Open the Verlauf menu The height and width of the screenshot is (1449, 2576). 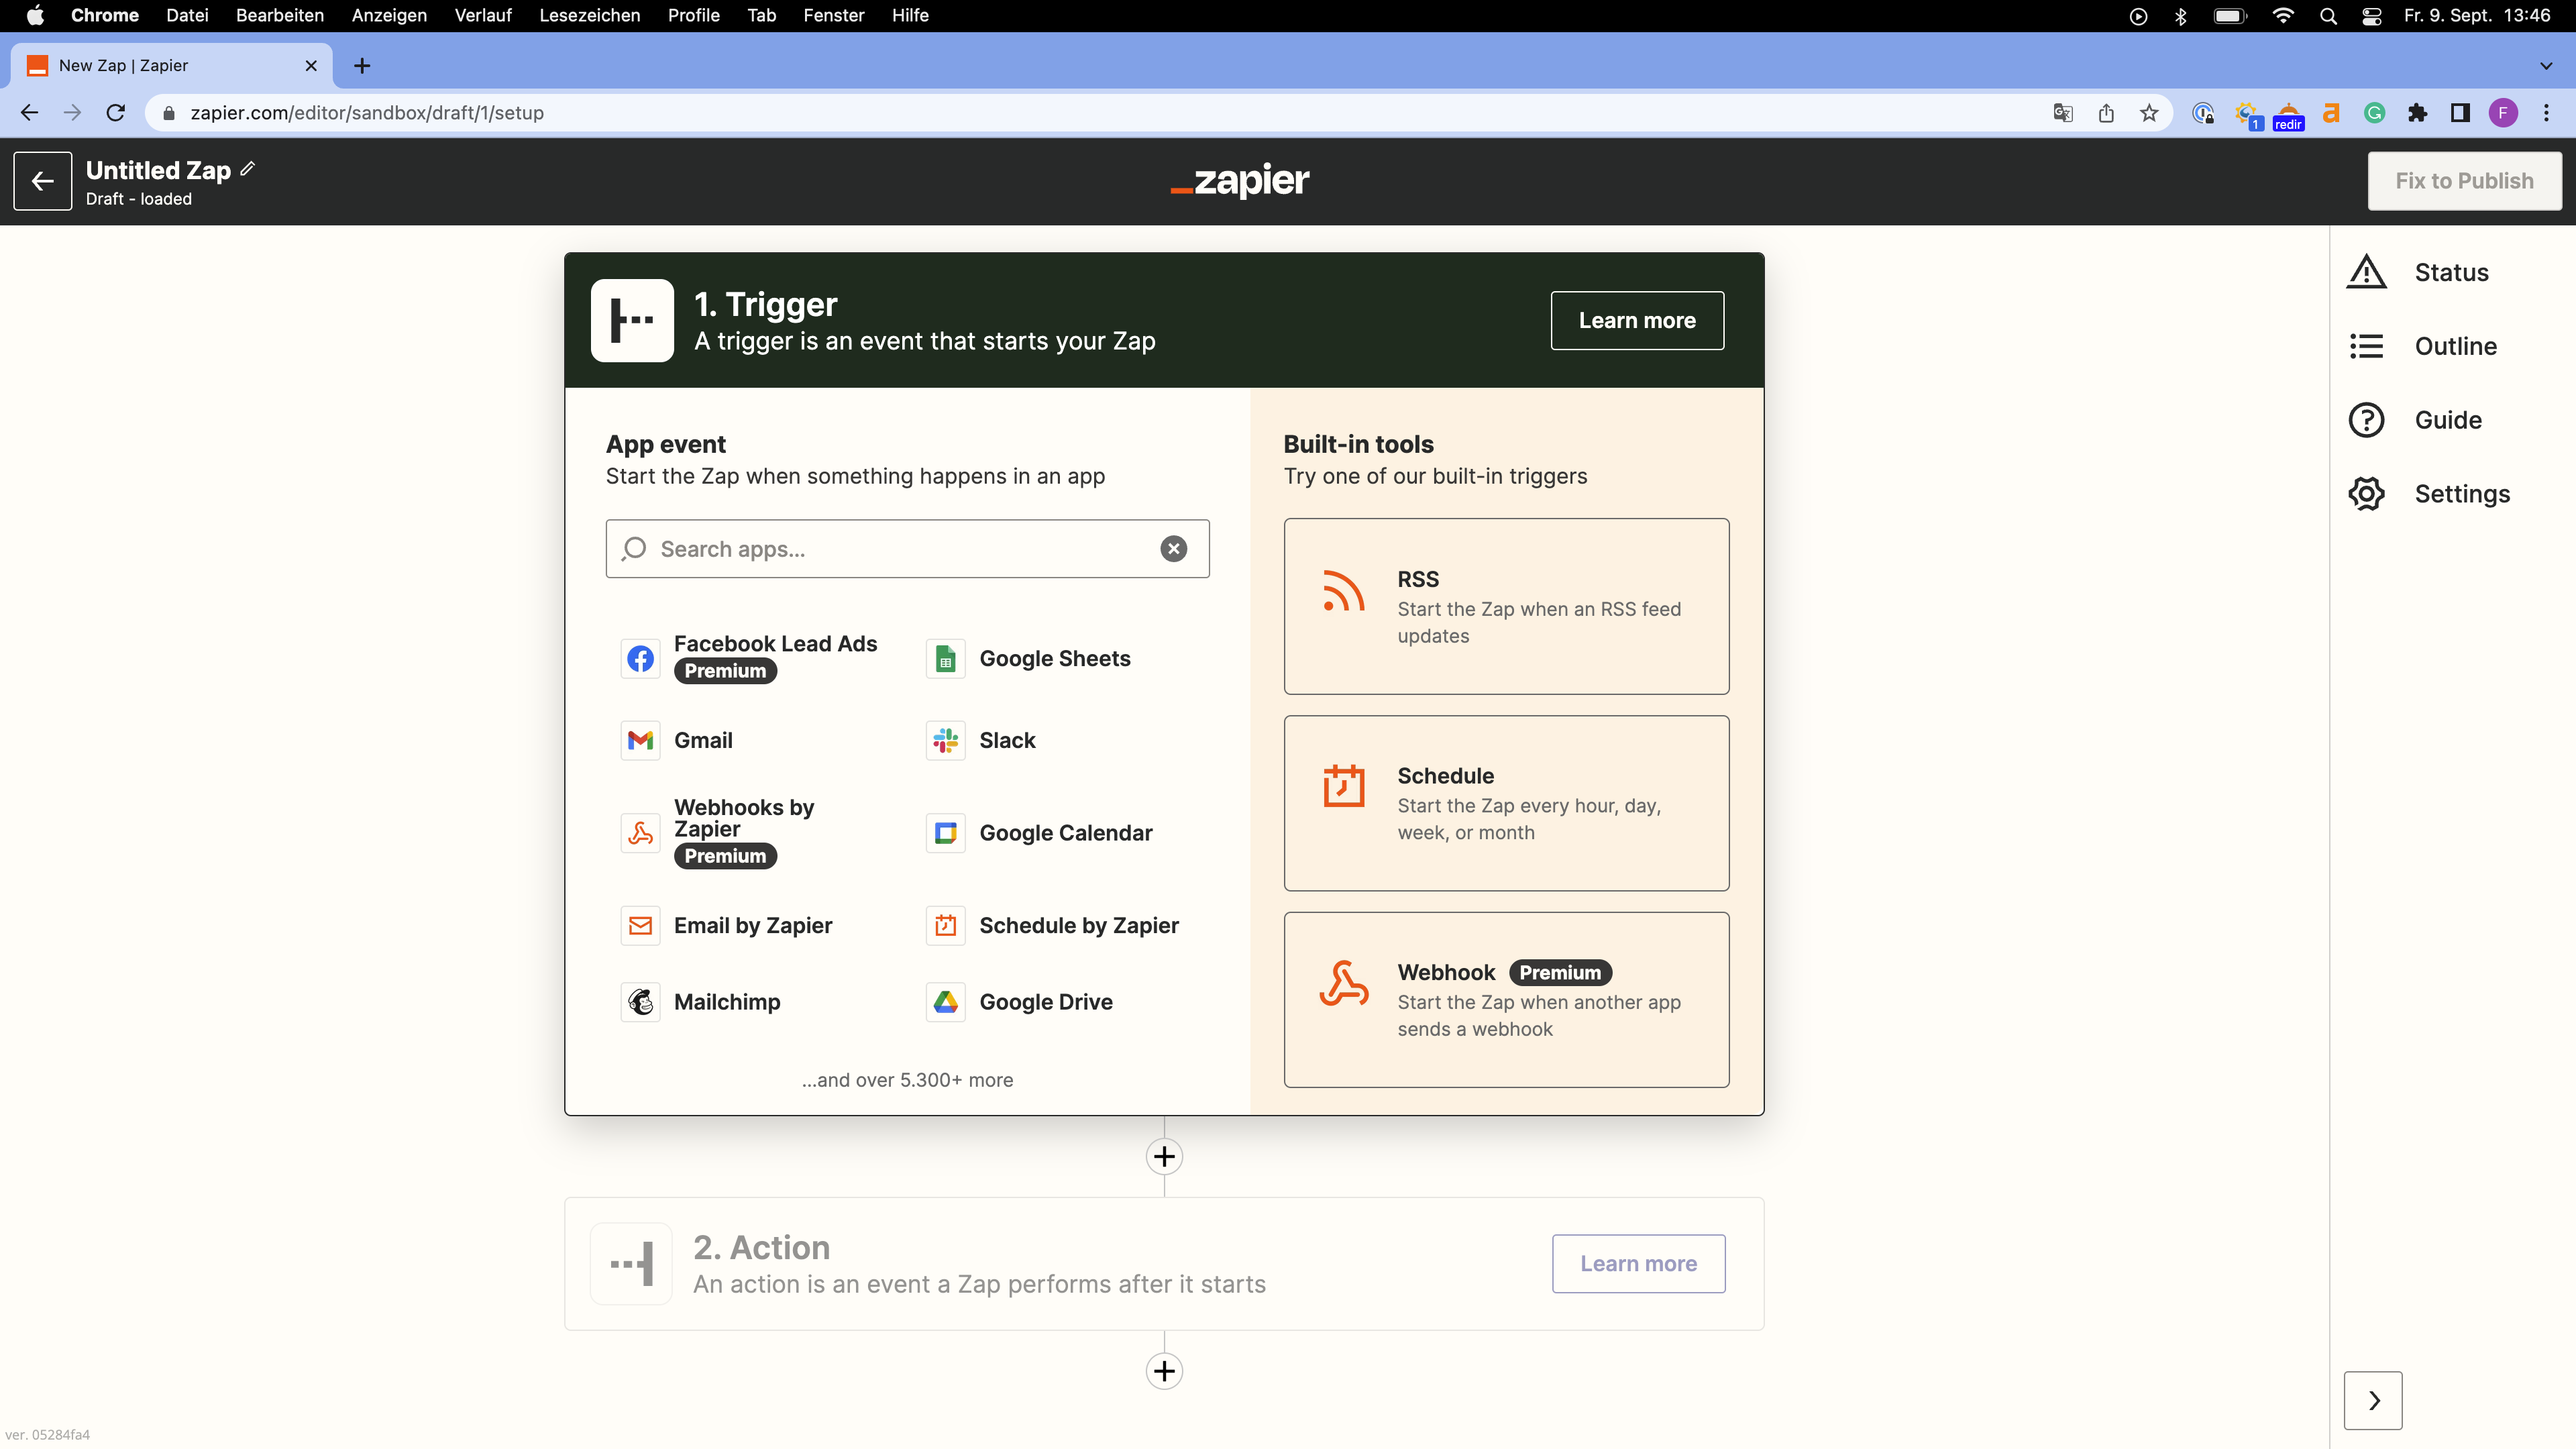pos(482,15)
